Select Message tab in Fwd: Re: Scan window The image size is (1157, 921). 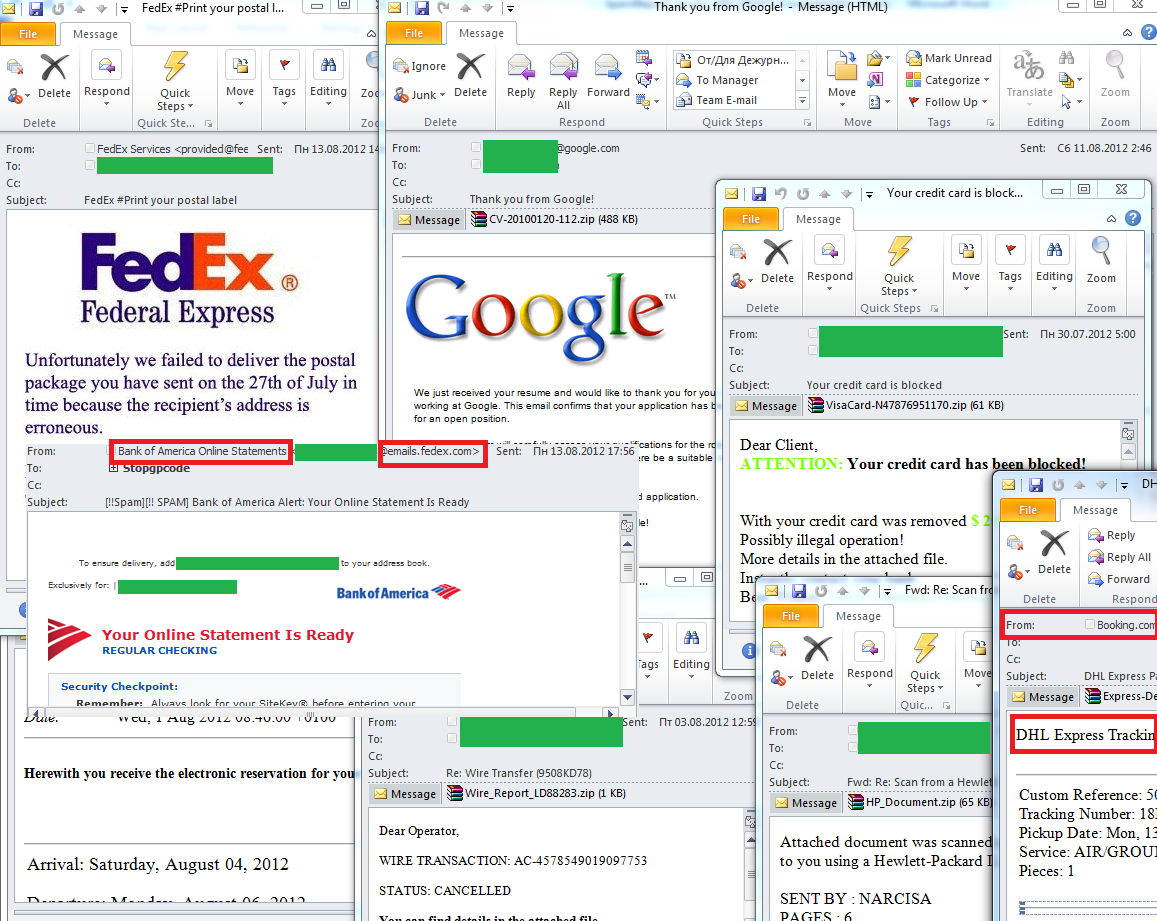(x=858, y=616)
